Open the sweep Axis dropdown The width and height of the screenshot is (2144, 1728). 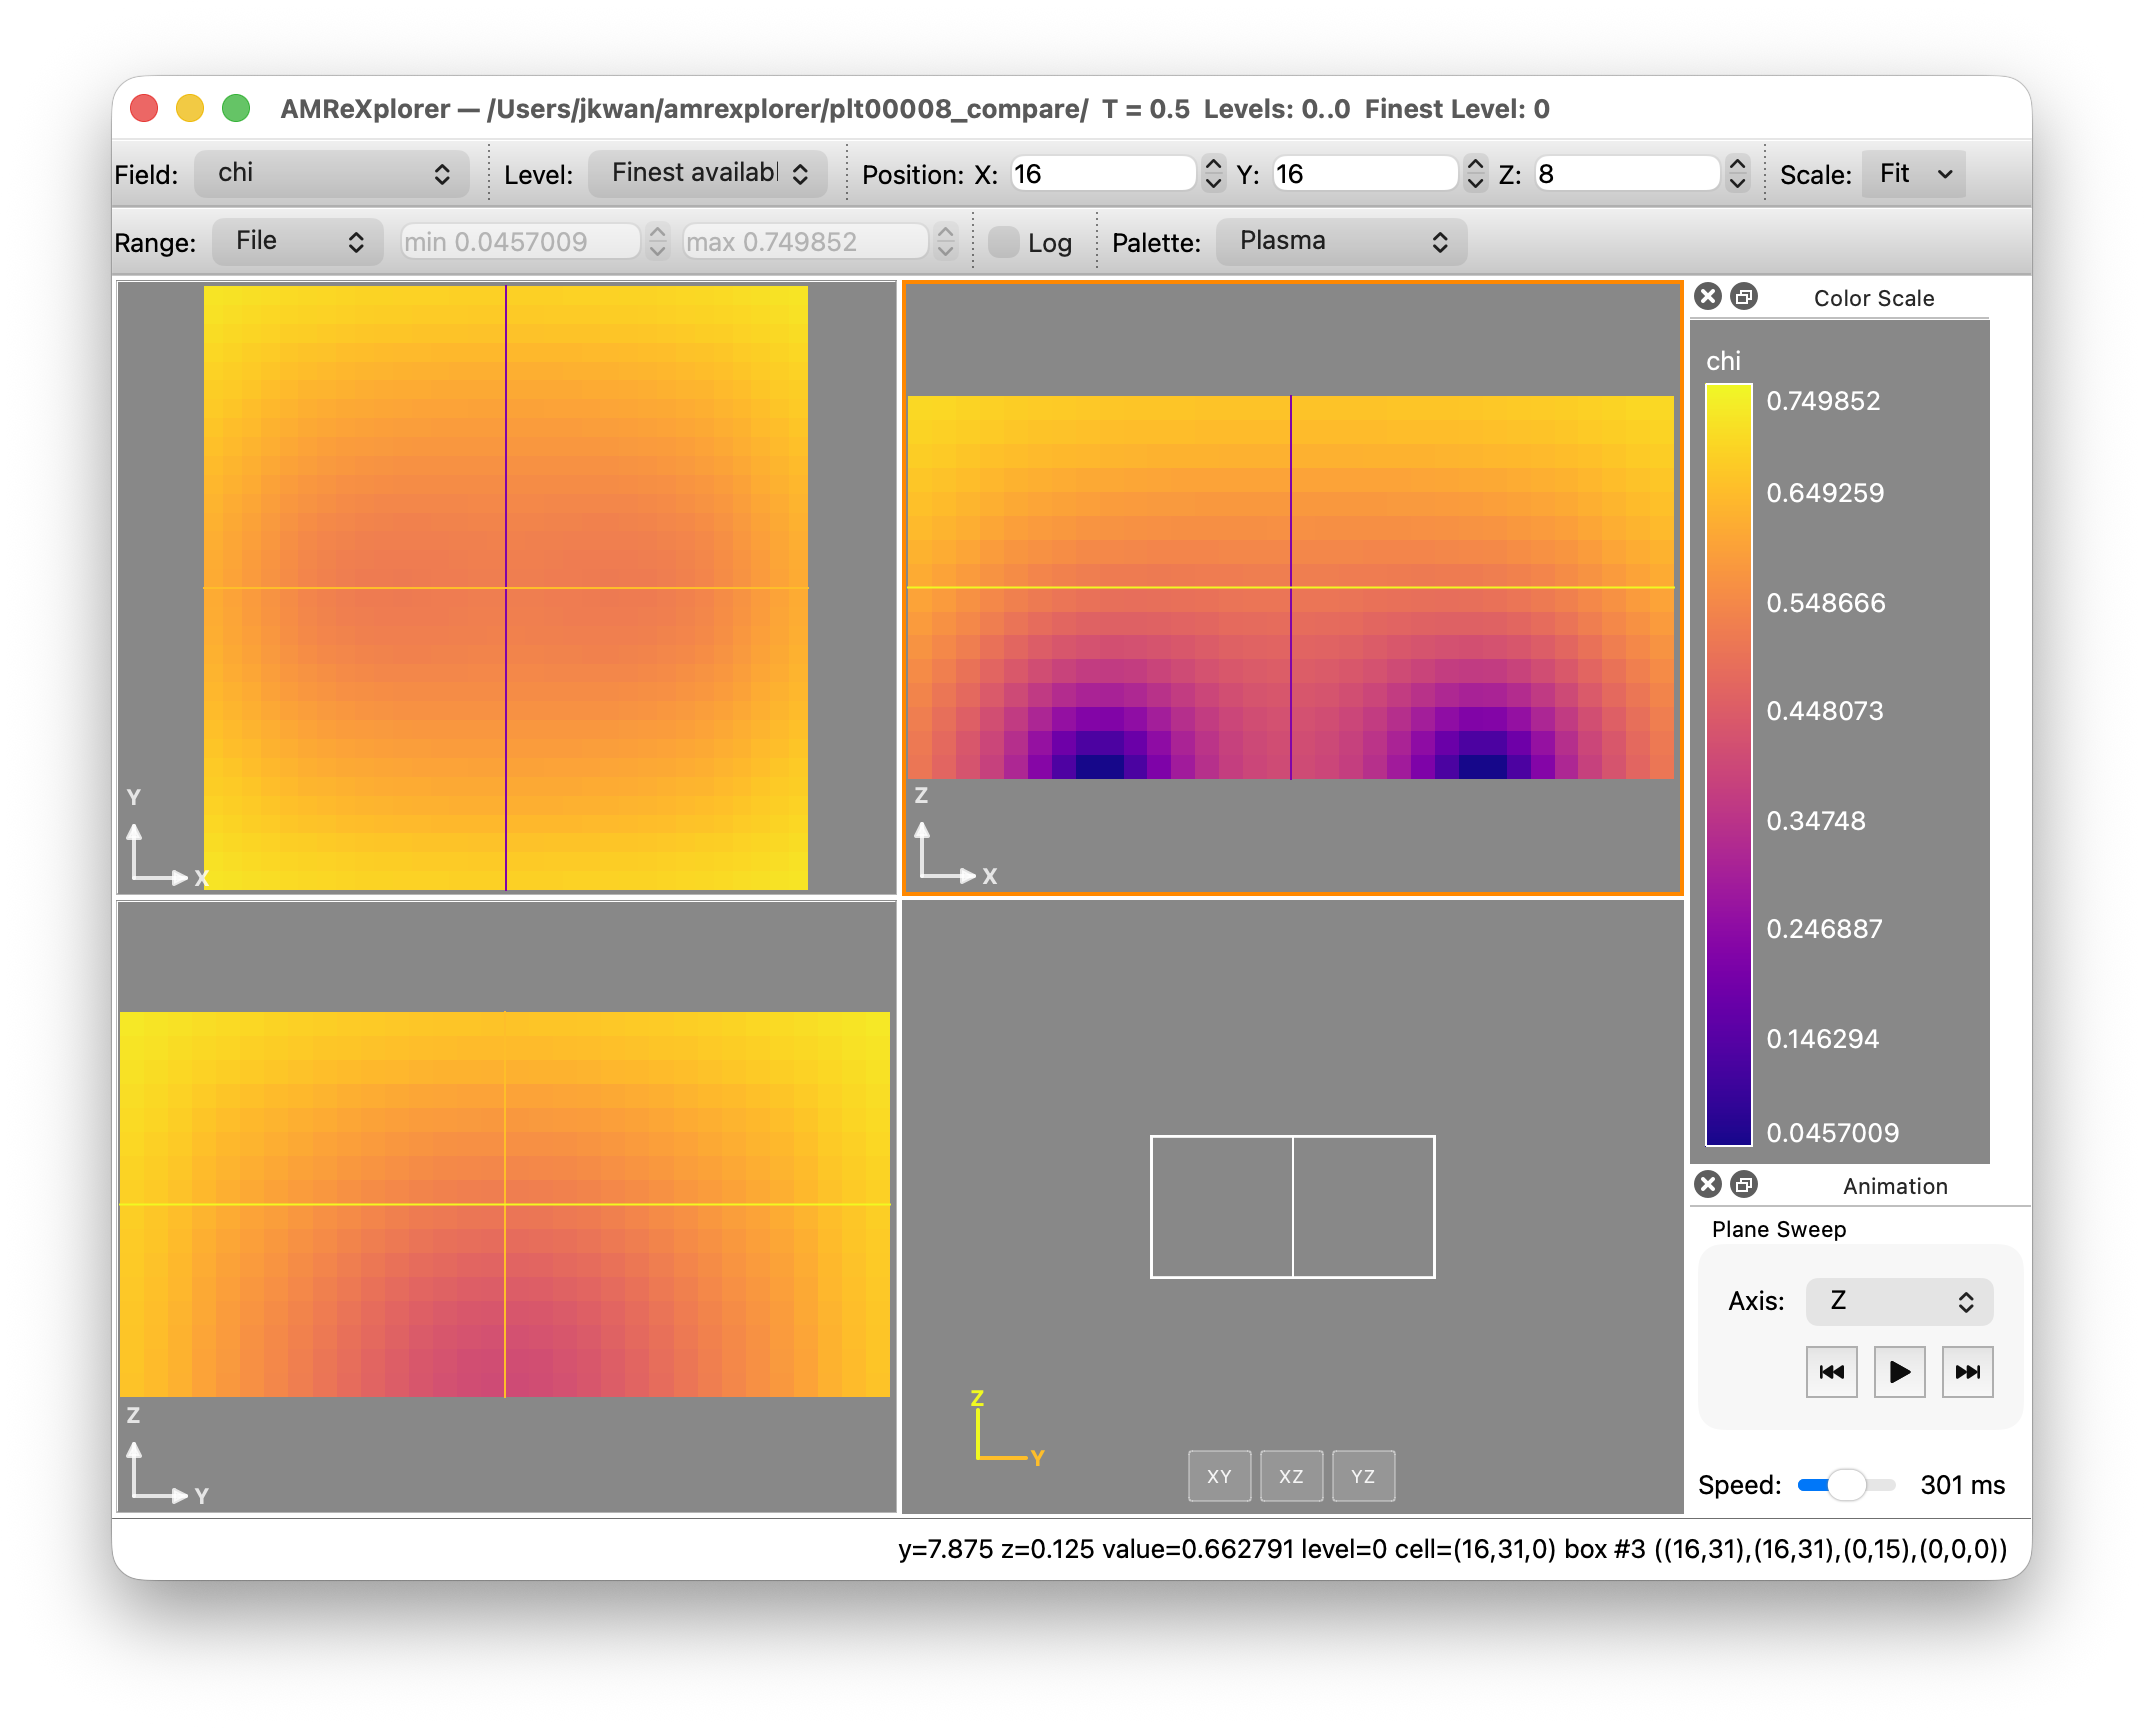tap(1899, 1301)
